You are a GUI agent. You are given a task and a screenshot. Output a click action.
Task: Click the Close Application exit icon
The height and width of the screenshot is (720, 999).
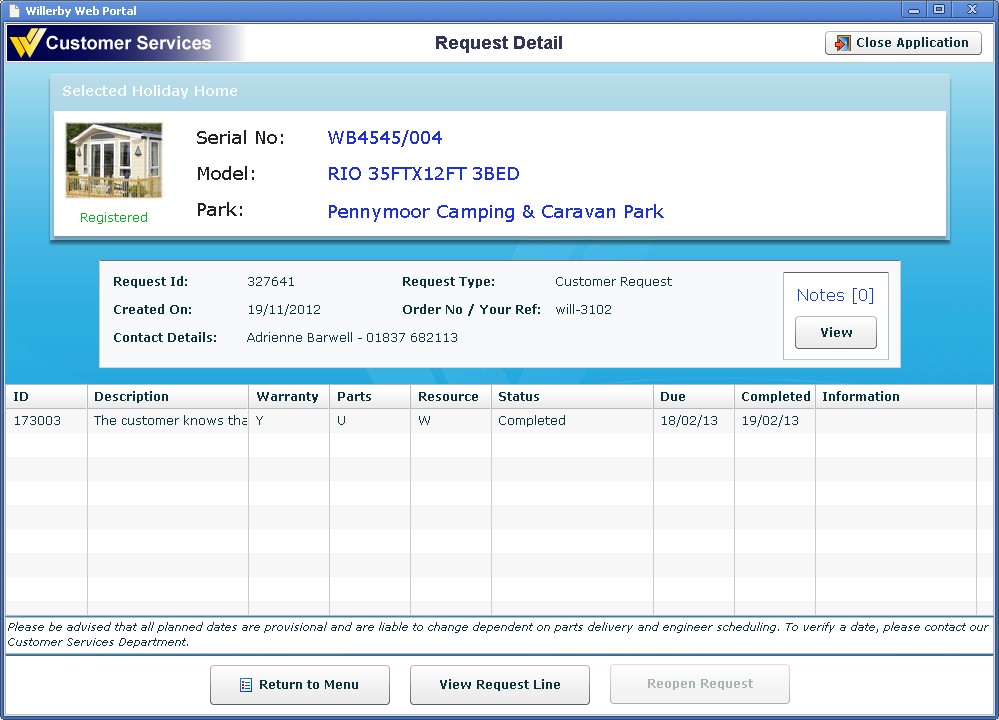coord(842,43)
